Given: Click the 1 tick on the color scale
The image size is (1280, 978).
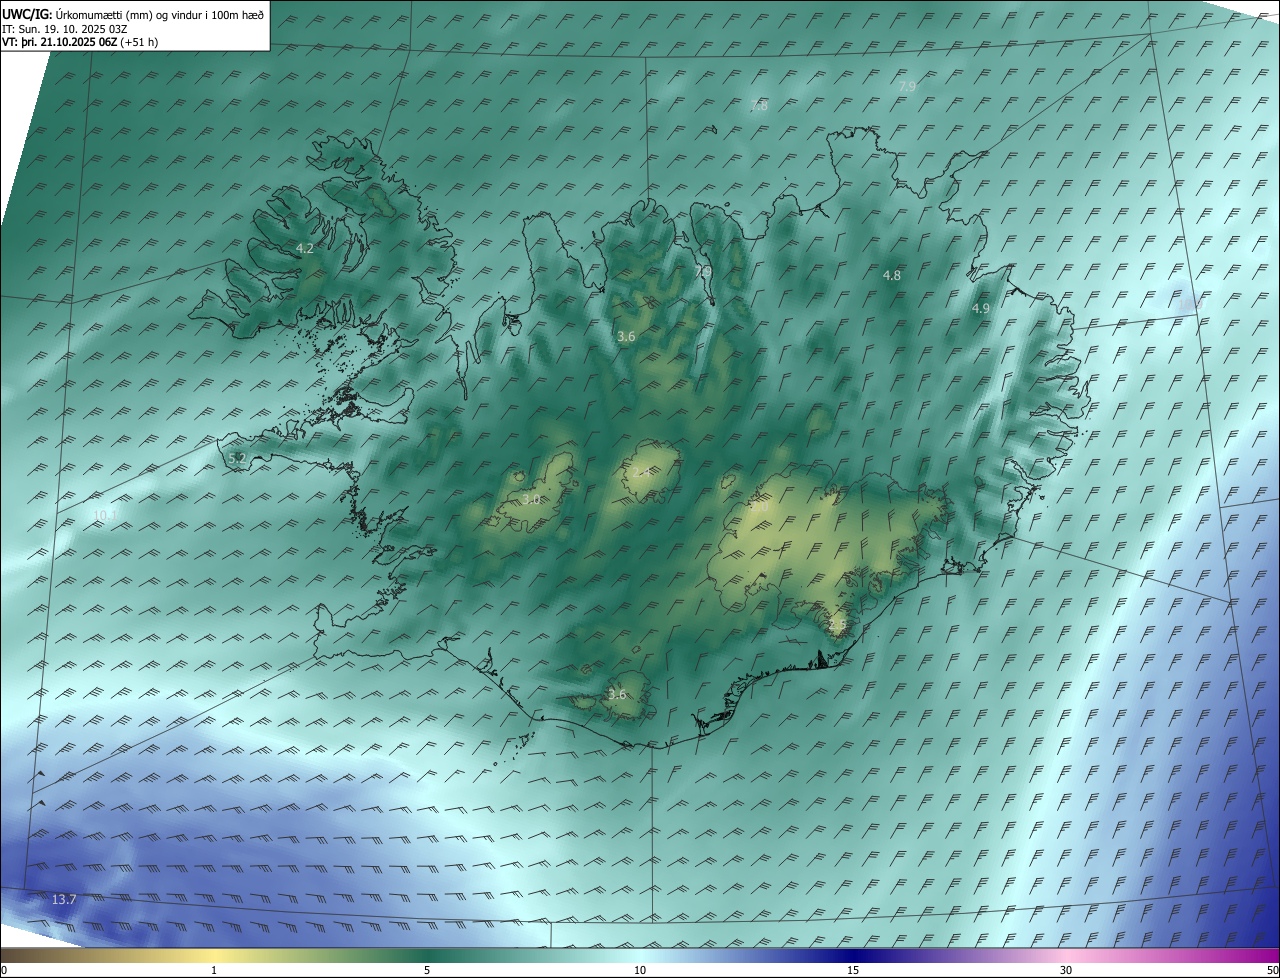Looking at the screenshot, I should pos(214,970).
